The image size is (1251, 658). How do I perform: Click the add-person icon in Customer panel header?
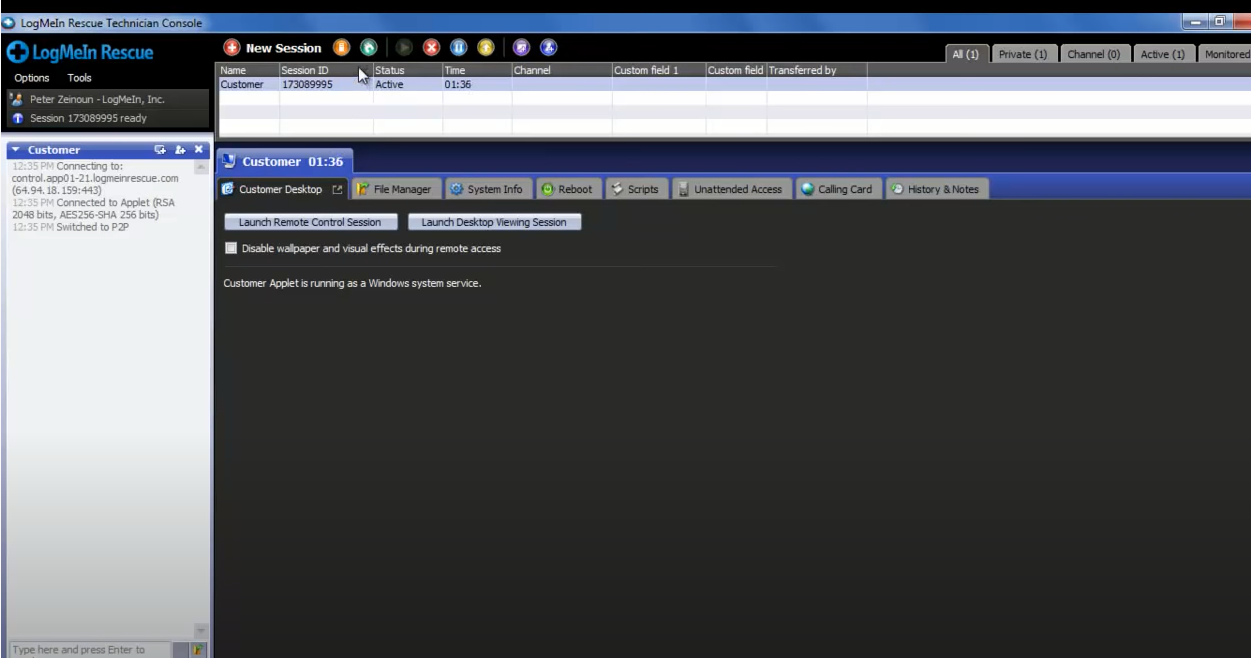[x=180, y=149]
